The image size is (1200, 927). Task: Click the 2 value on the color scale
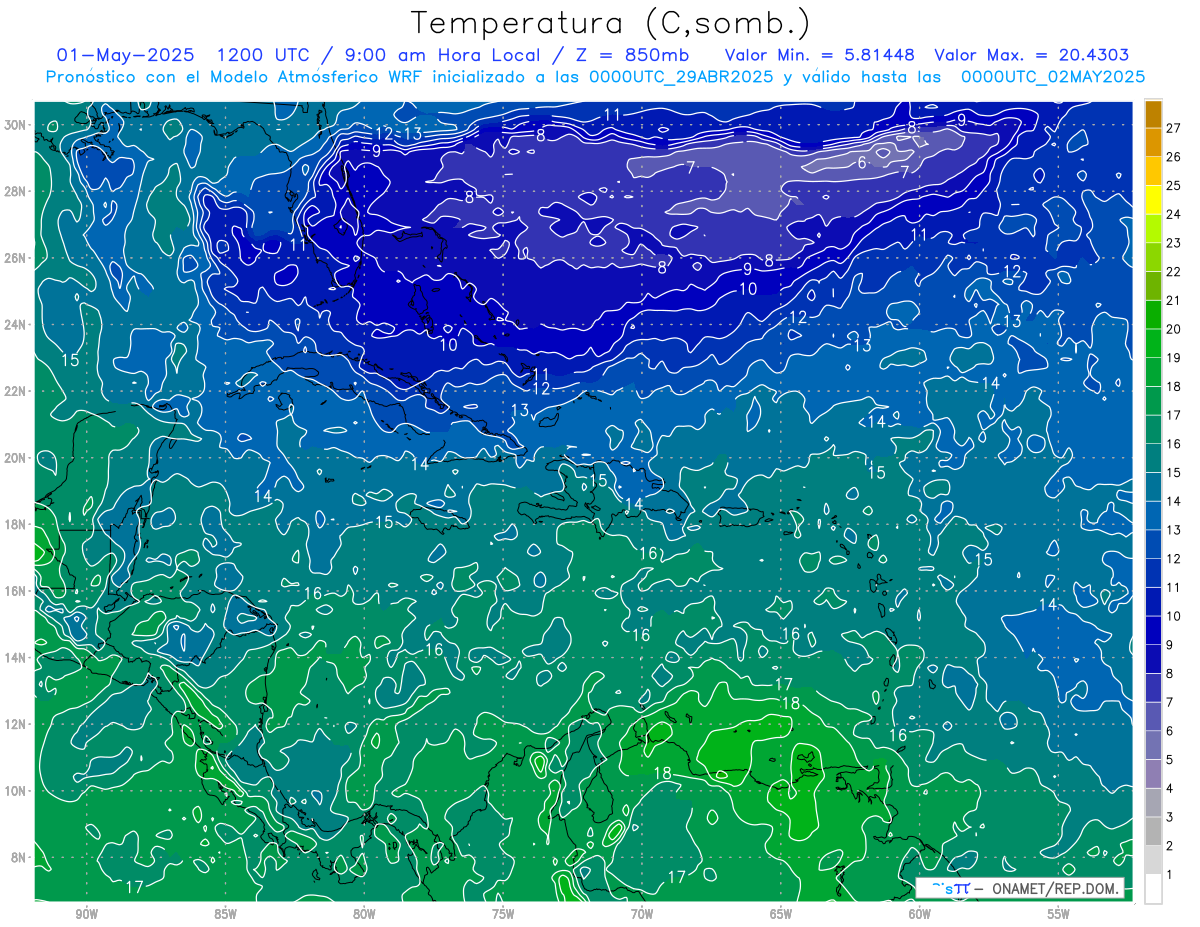(1170, 846)
